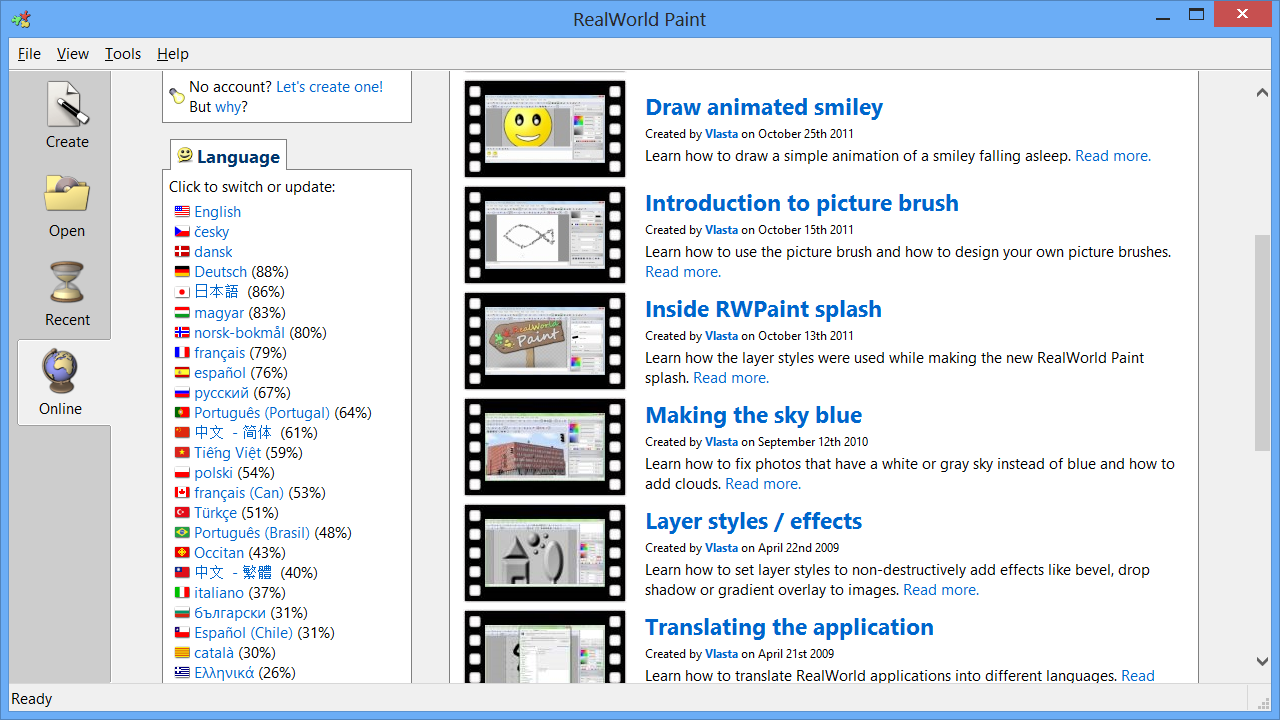This screenshot has height=720, width=1280.
Task: Open the "Inside RWPaint splash" title link
Action: tap(763, 309)
